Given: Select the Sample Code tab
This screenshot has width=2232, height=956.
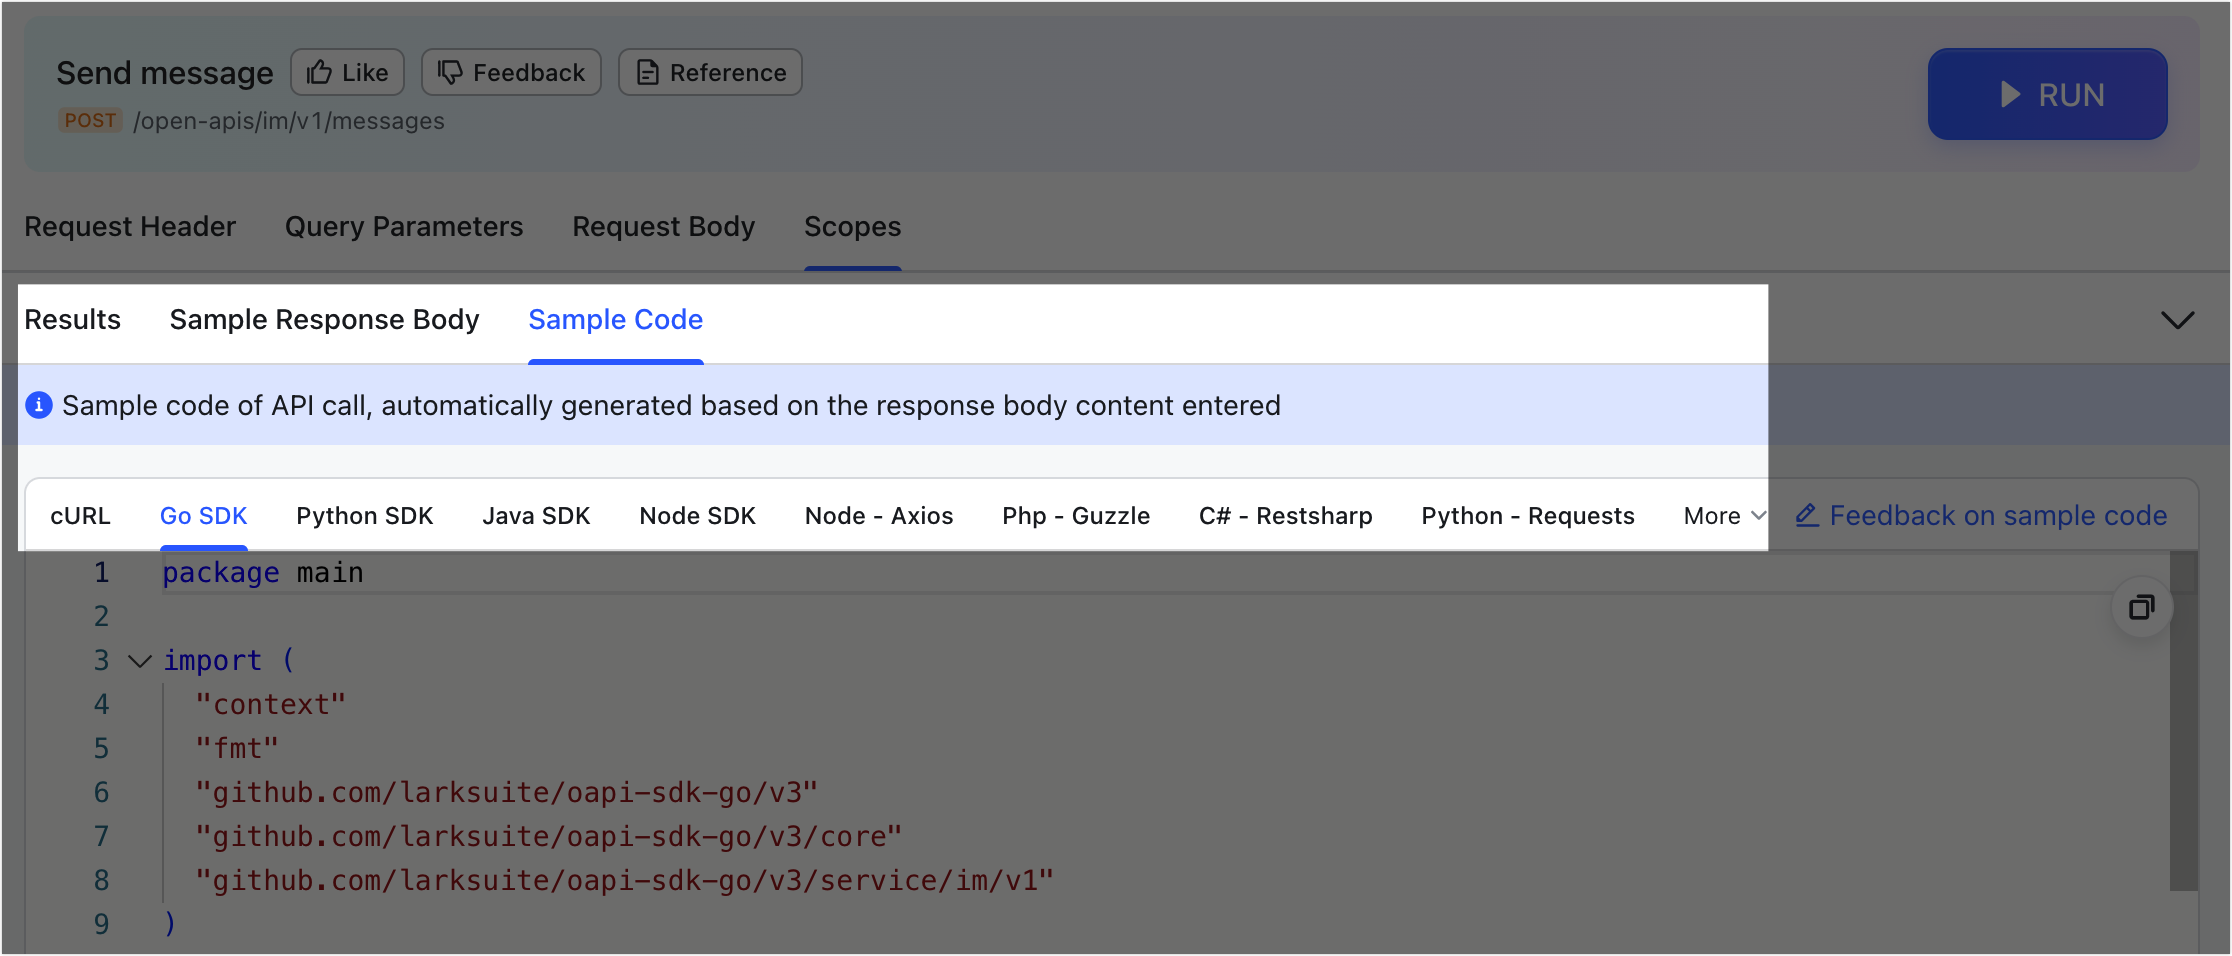Looking at the screenshot, I should [615, 319].
